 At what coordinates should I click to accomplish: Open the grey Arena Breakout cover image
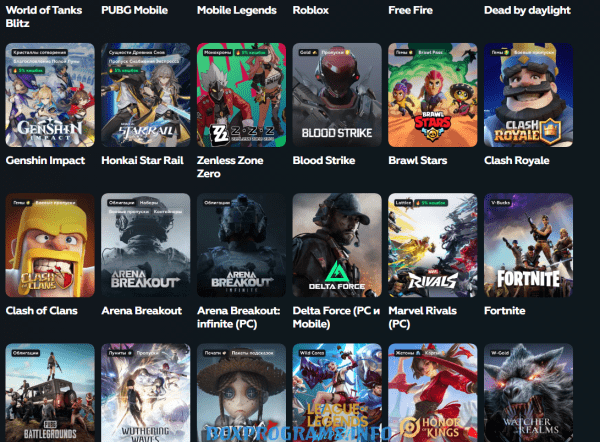(x=145, y=245)
